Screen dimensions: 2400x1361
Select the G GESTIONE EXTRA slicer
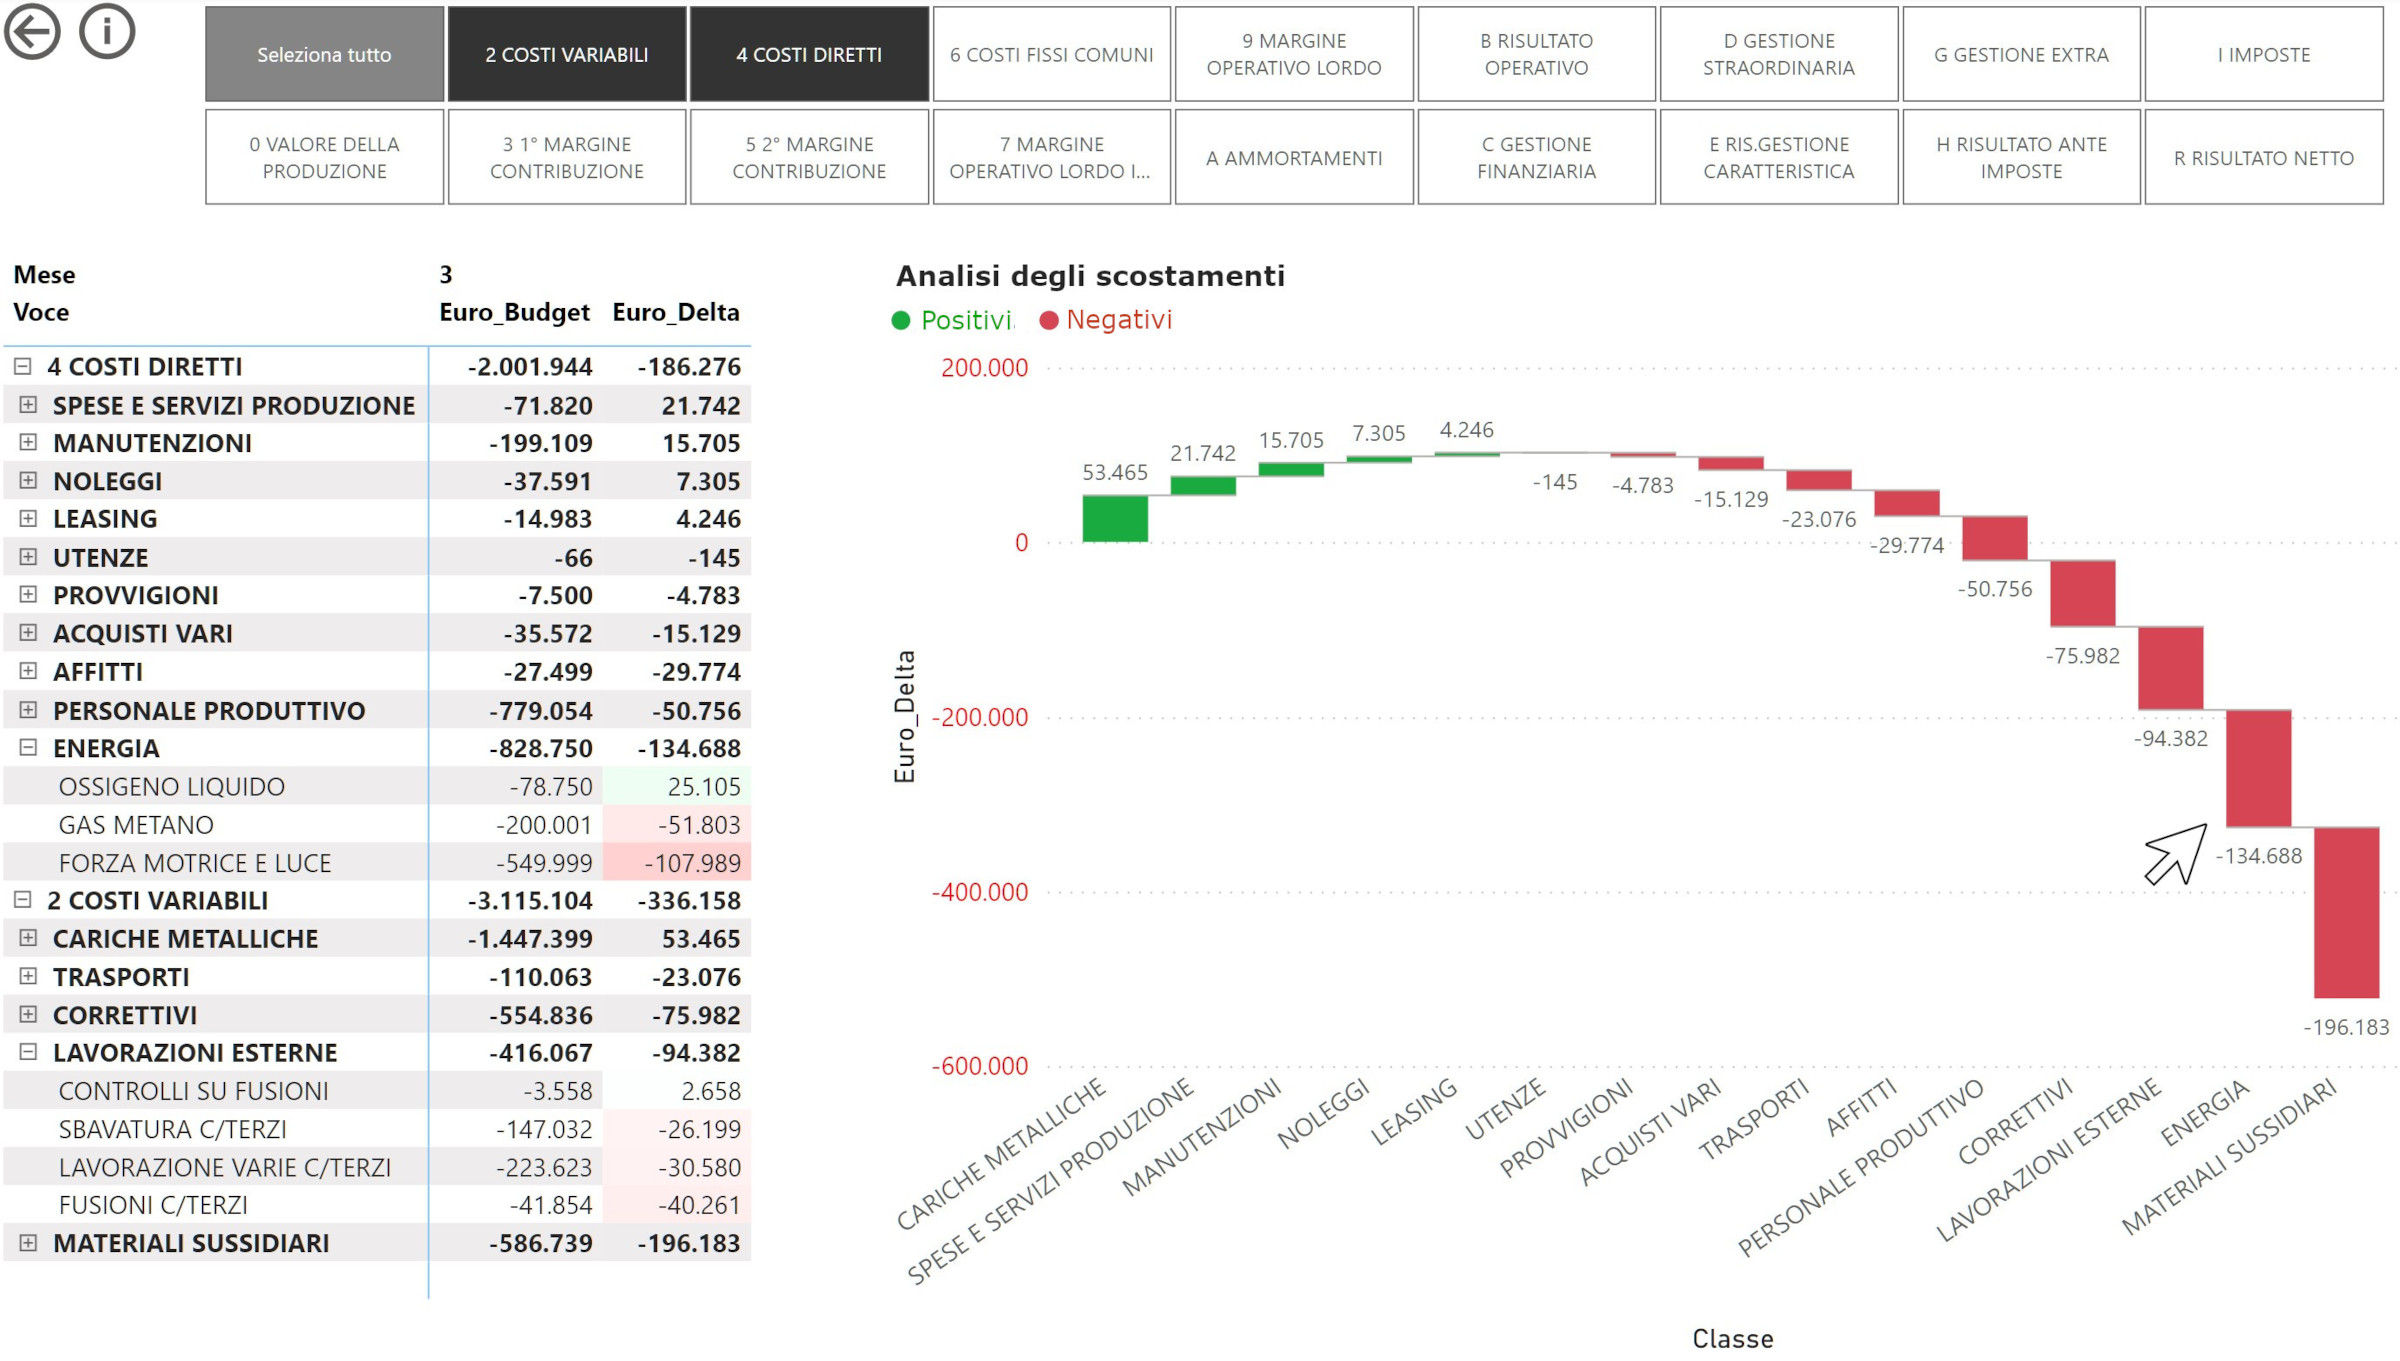[x=2021, y=55]
